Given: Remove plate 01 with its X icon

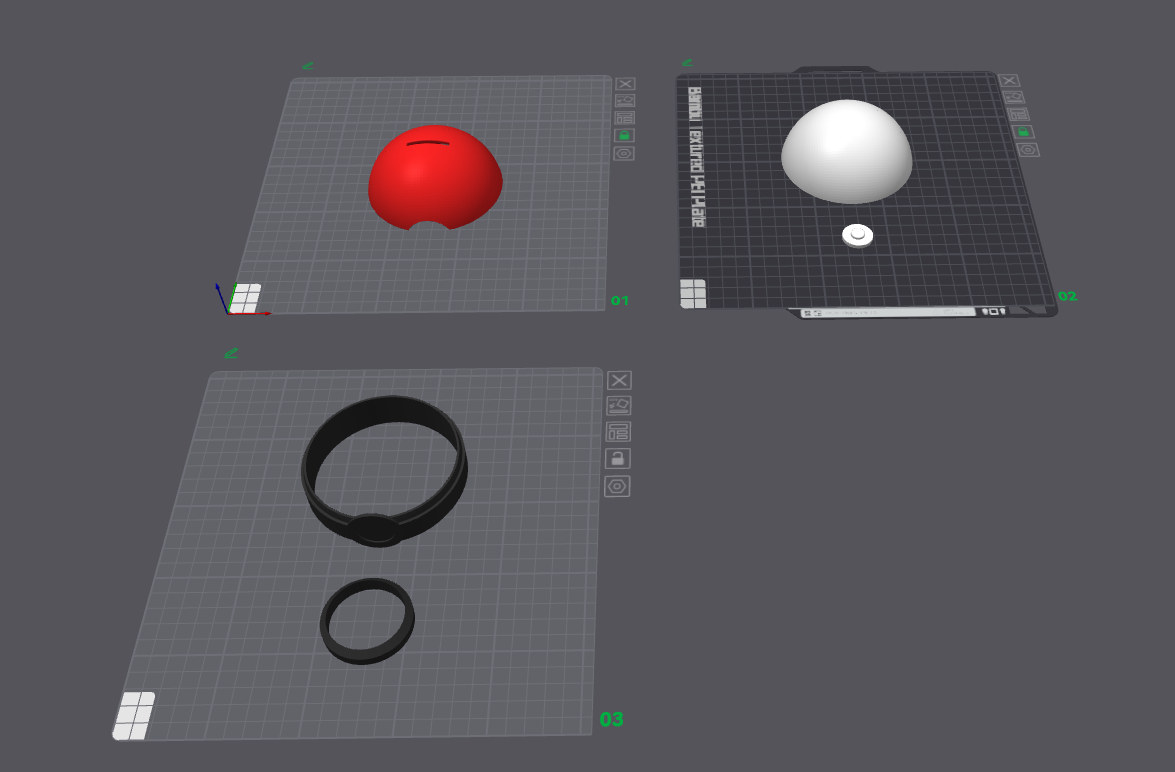Looking at the screenshot, I should pos(625,84).
